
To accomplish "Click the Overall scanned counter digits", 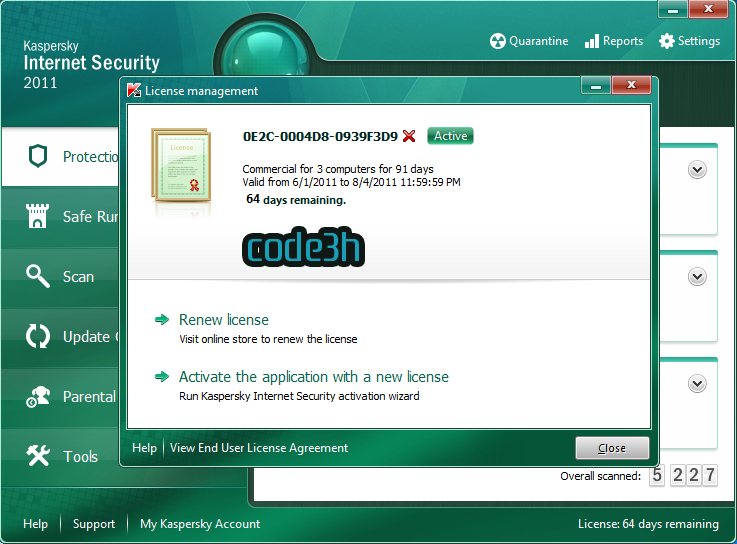I will (683, 475).
